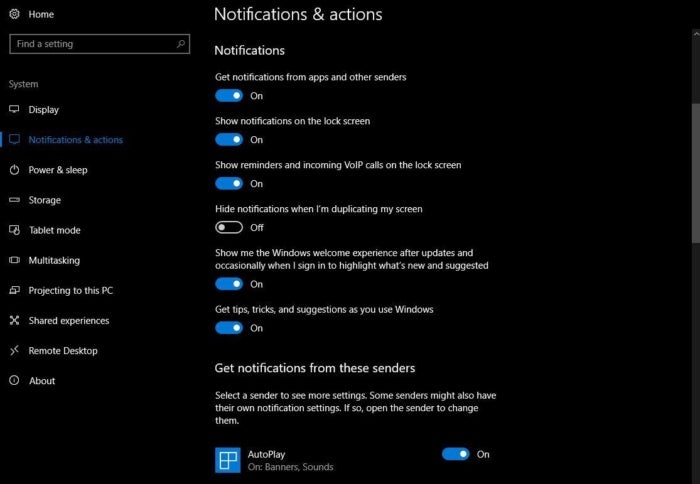This screenshot has width=700, height=484.
Task: Click the 'On: Banners, Sounds' text
Action: 290,467
